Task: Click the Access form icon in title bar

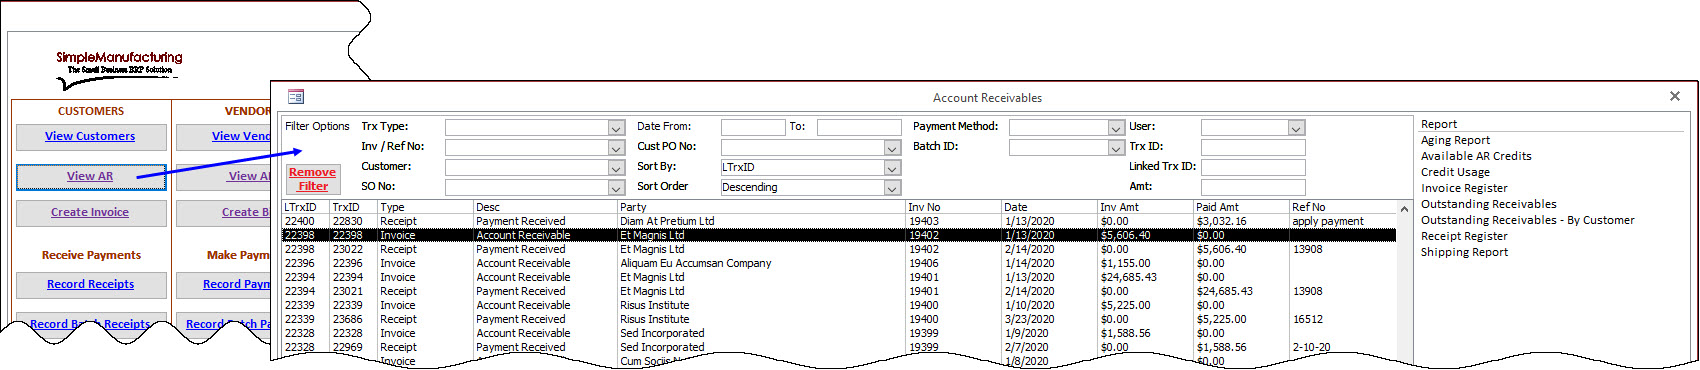Action: click(x=295, y=97)
